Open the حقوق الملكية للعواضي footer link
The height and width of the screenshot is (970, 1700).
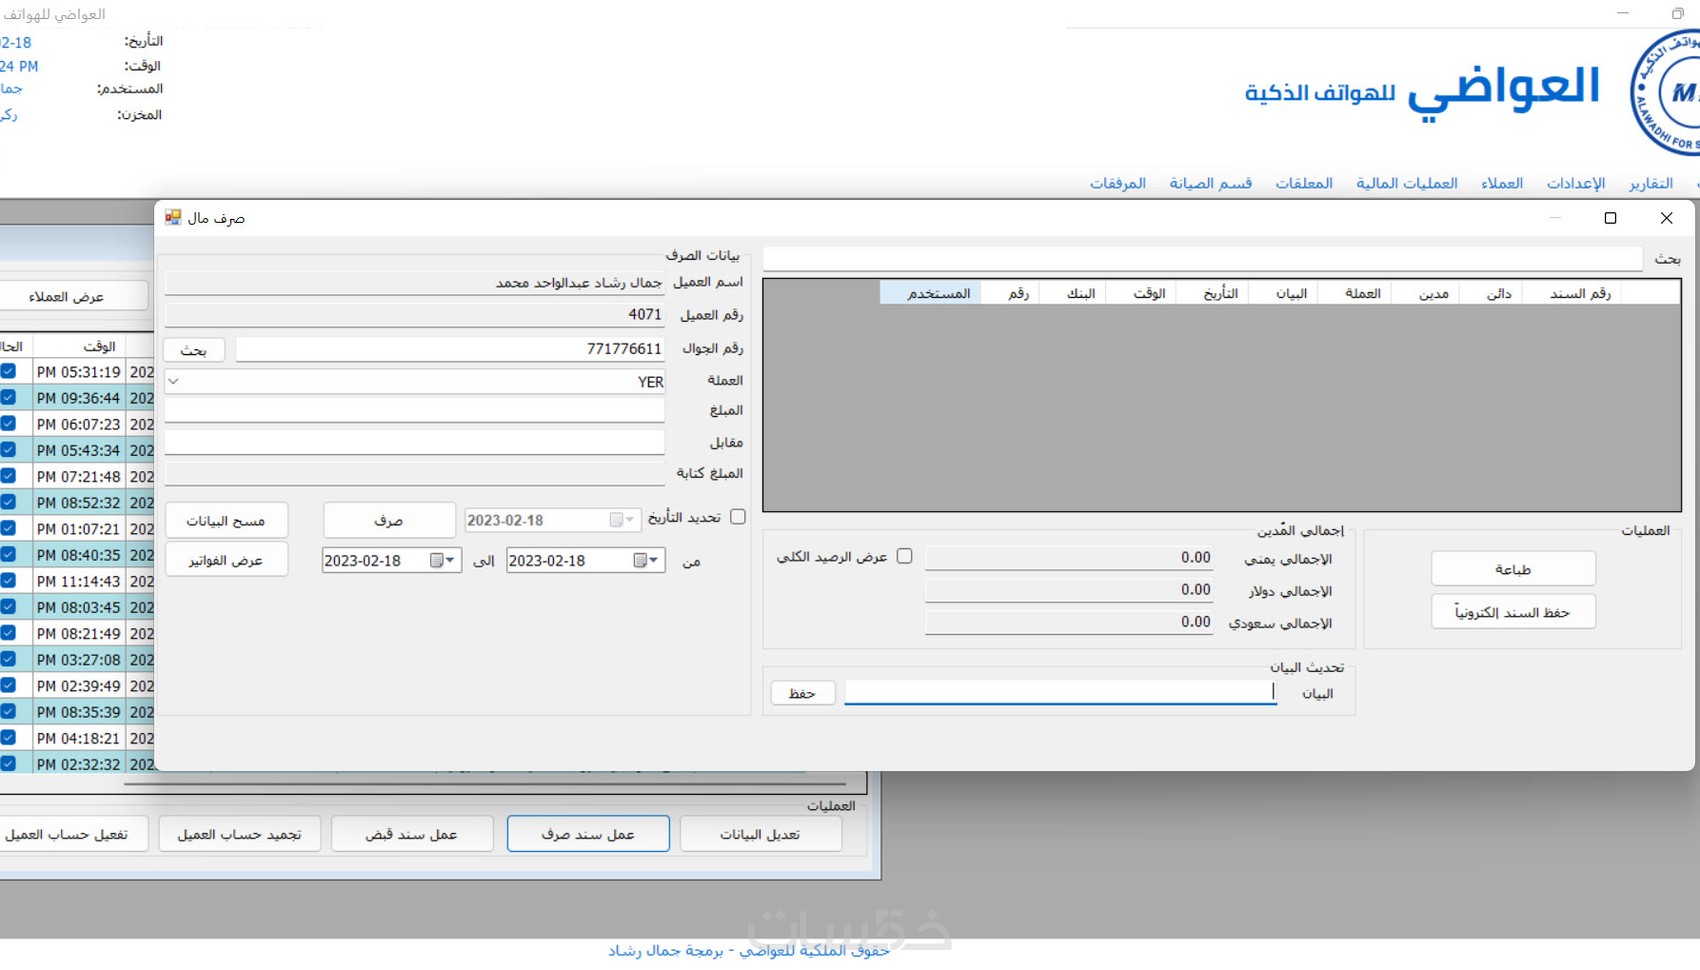749,950
